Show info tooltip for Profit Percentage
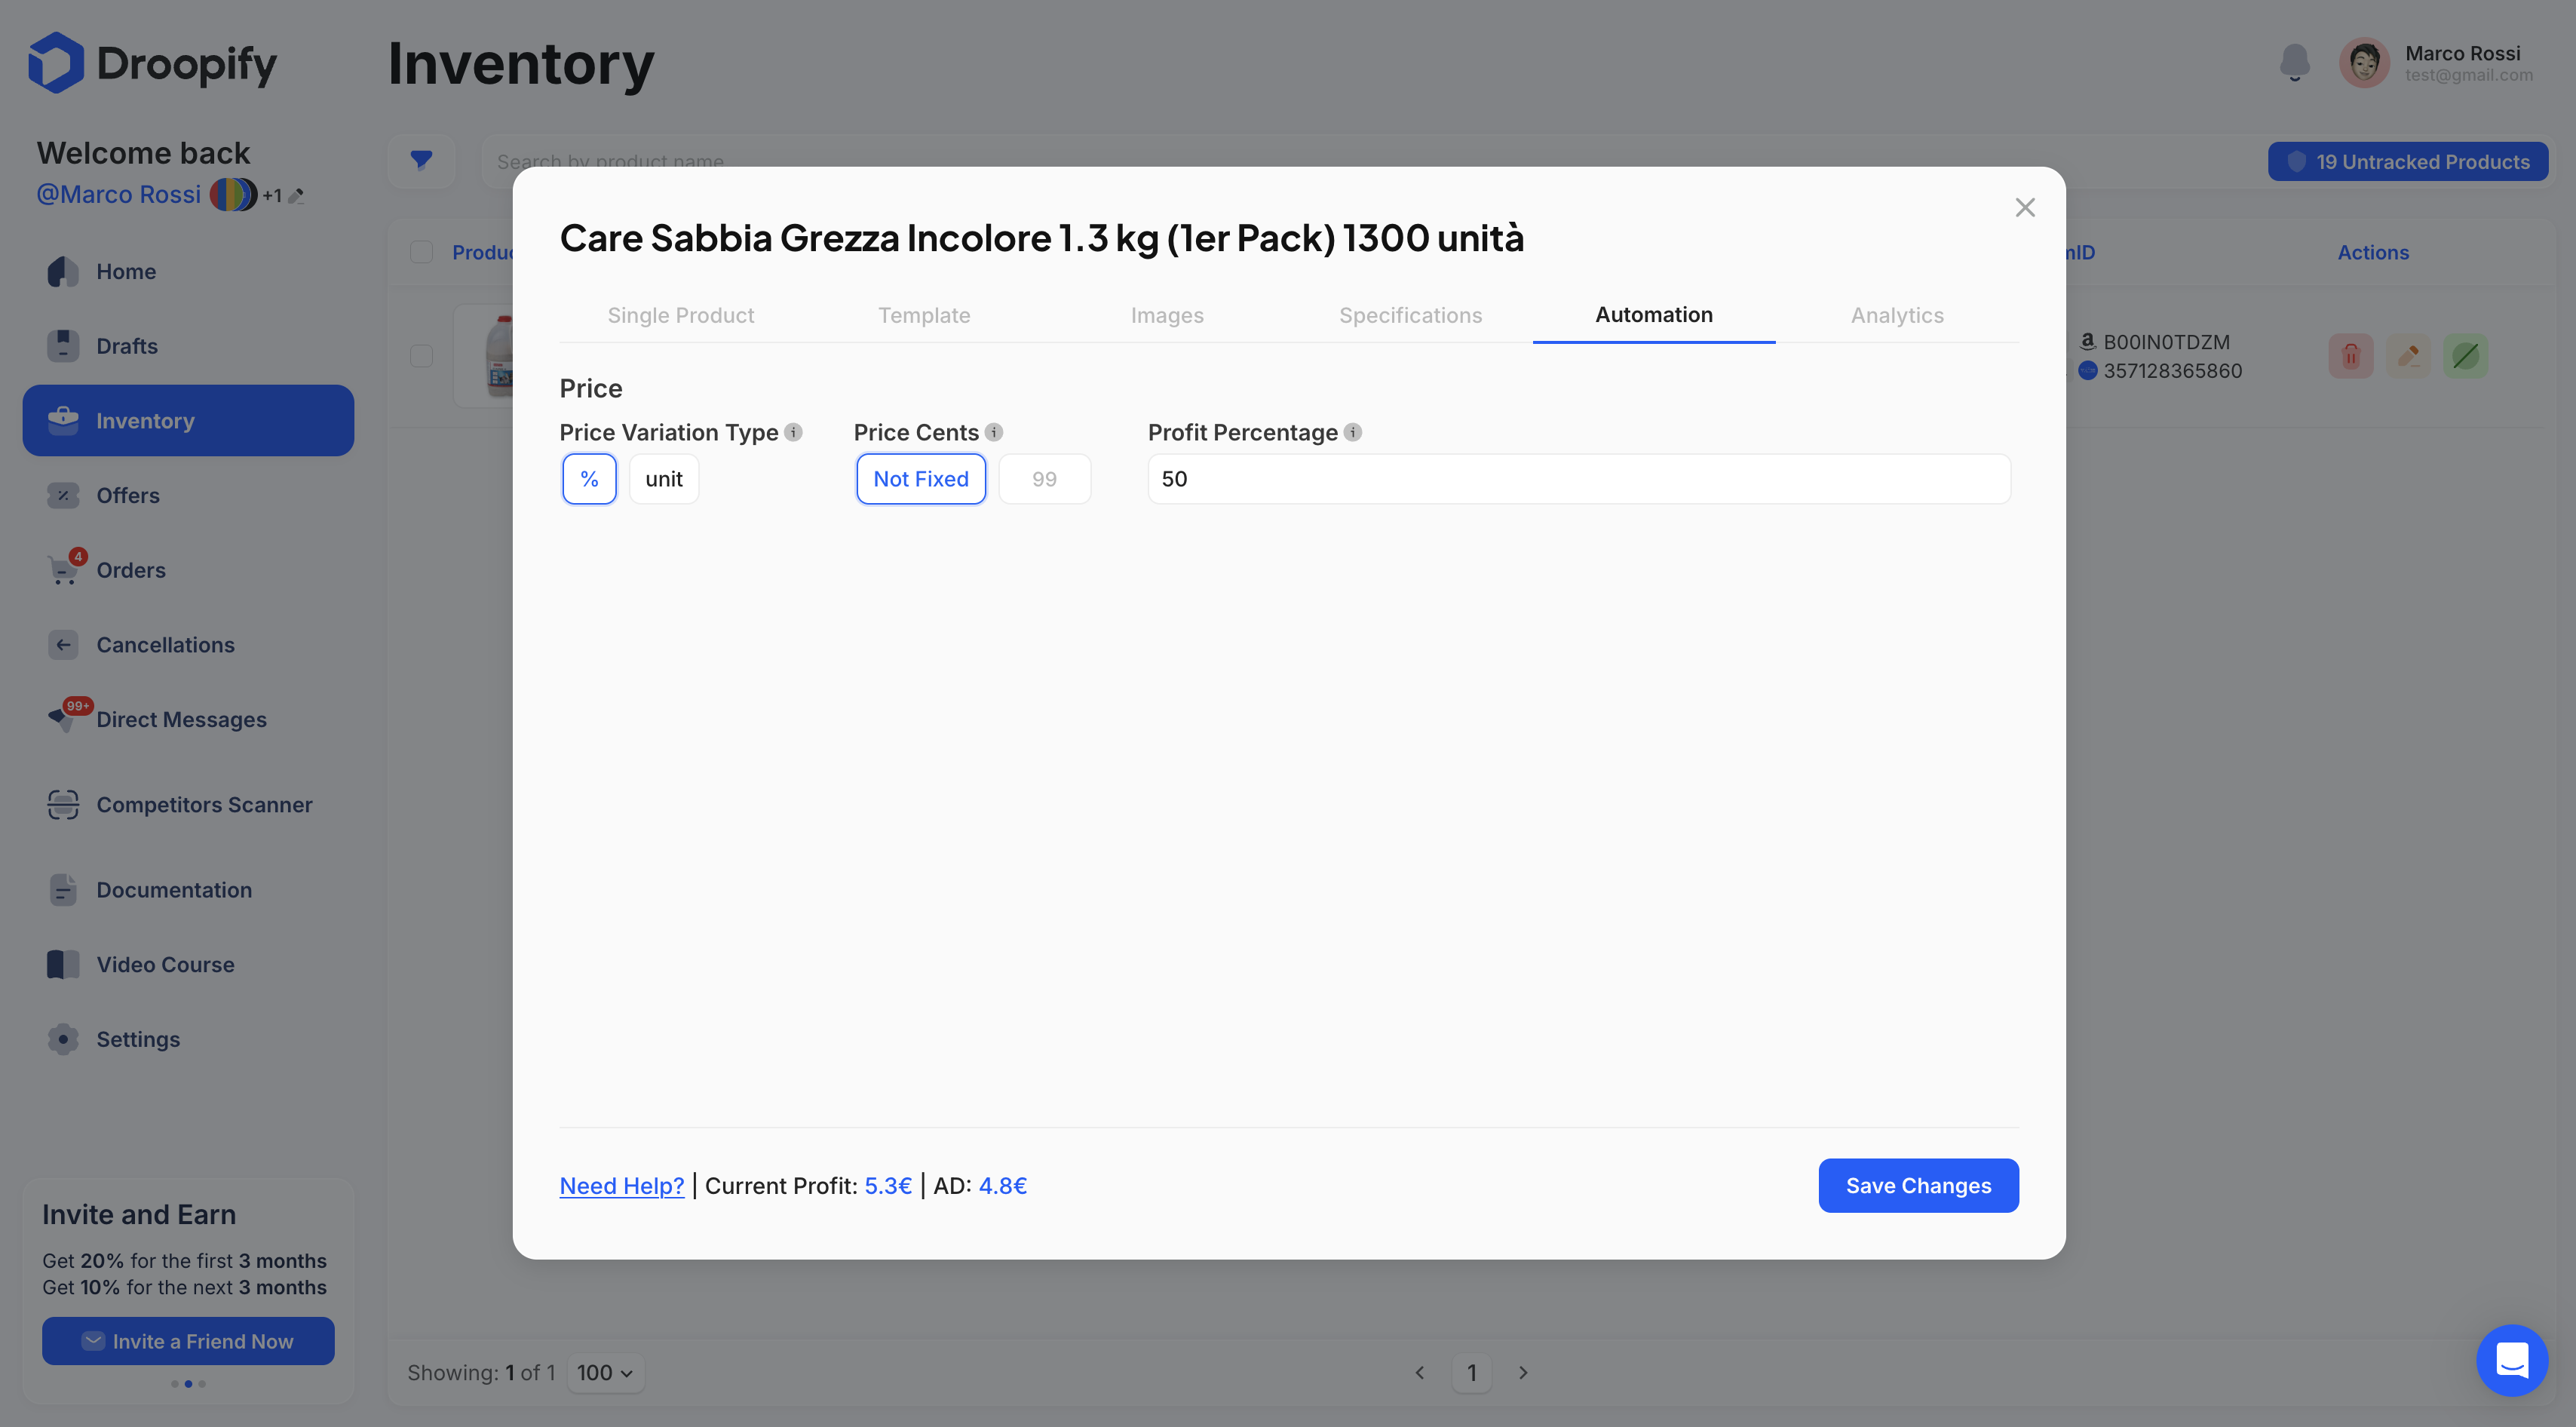 [1353, 432]
